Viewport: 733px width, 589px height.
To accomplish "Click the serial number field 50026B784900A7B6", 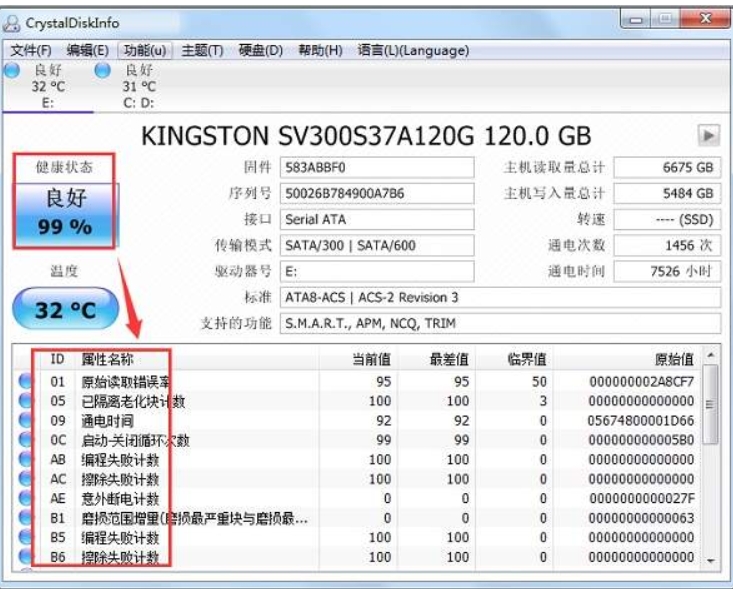I will (377, 194).
